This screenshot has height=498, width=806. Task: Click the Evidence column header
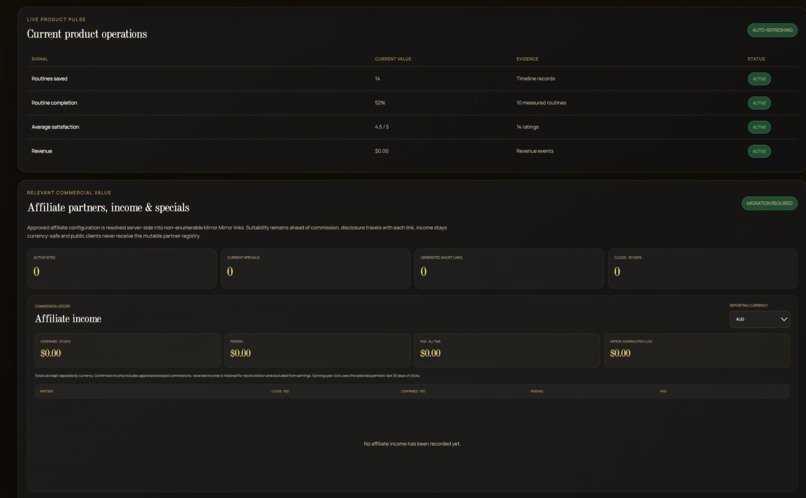[x=527, y=59]
